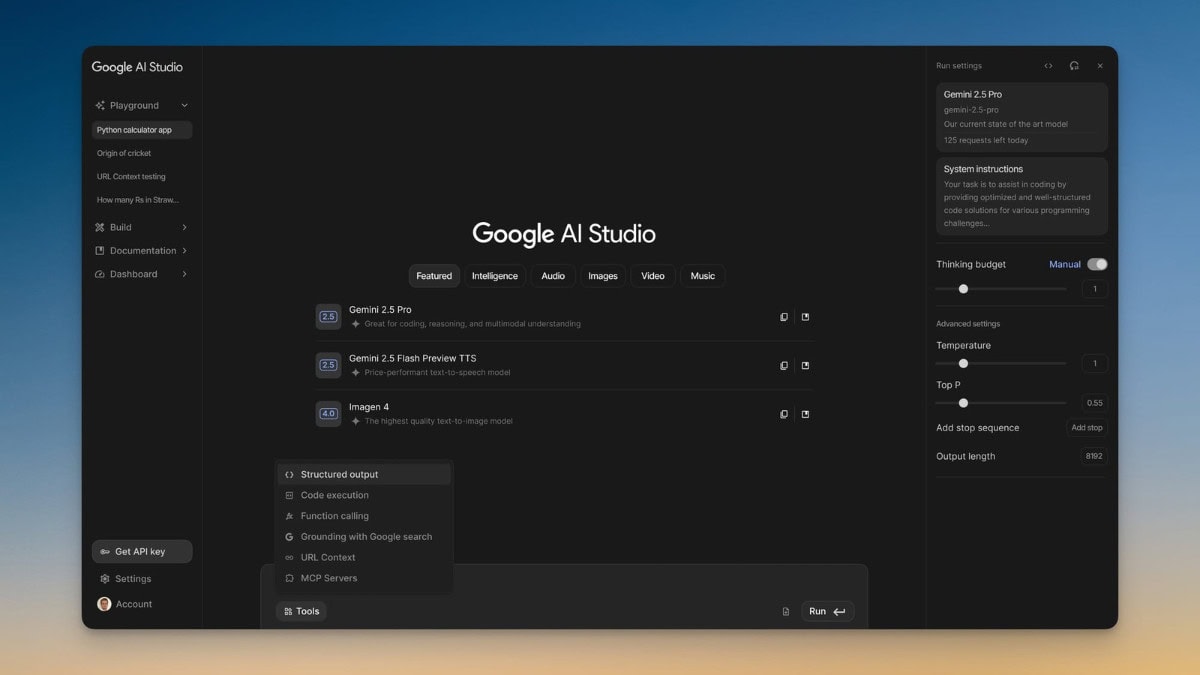The image size is (1200, 675).
Task: Click the Documentation book icon
Action: [x=100, y=251]
